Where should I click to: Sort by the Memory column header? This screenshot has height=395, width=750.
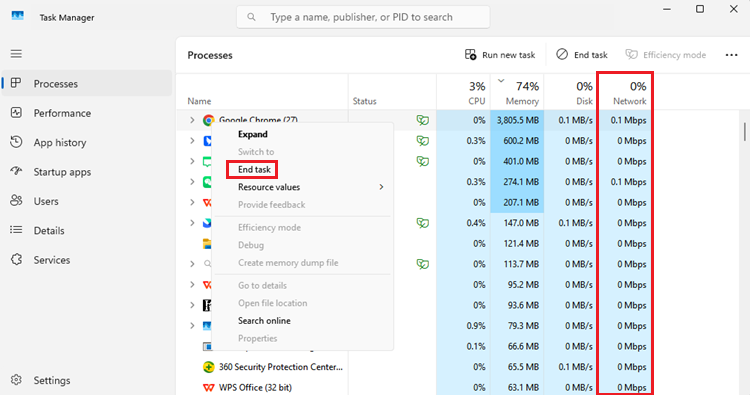pyautogui.click(x=517, y=93)
